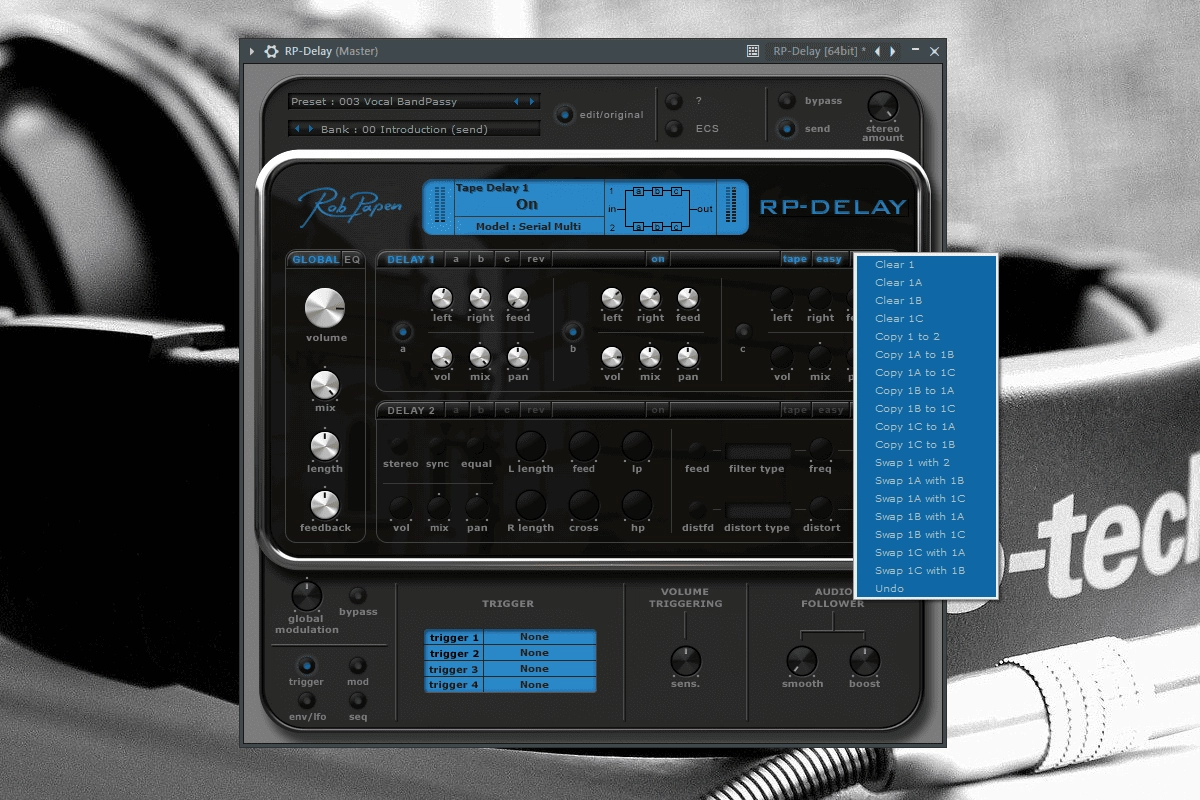This screenshot has width=1200, height=800.
Task: Click delay line b 'pan' knob
Action: coord(688,357)
